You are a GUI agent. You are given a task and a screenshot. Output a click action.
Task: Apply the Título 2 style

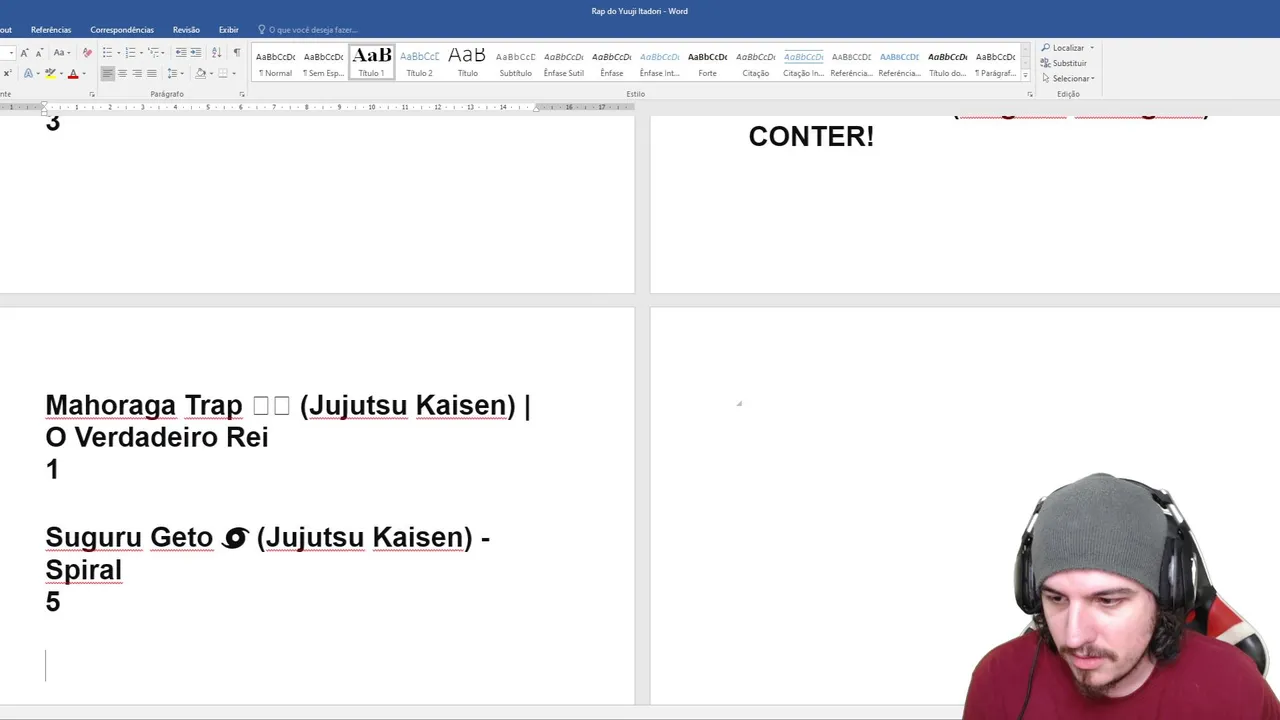click(419, 63)
